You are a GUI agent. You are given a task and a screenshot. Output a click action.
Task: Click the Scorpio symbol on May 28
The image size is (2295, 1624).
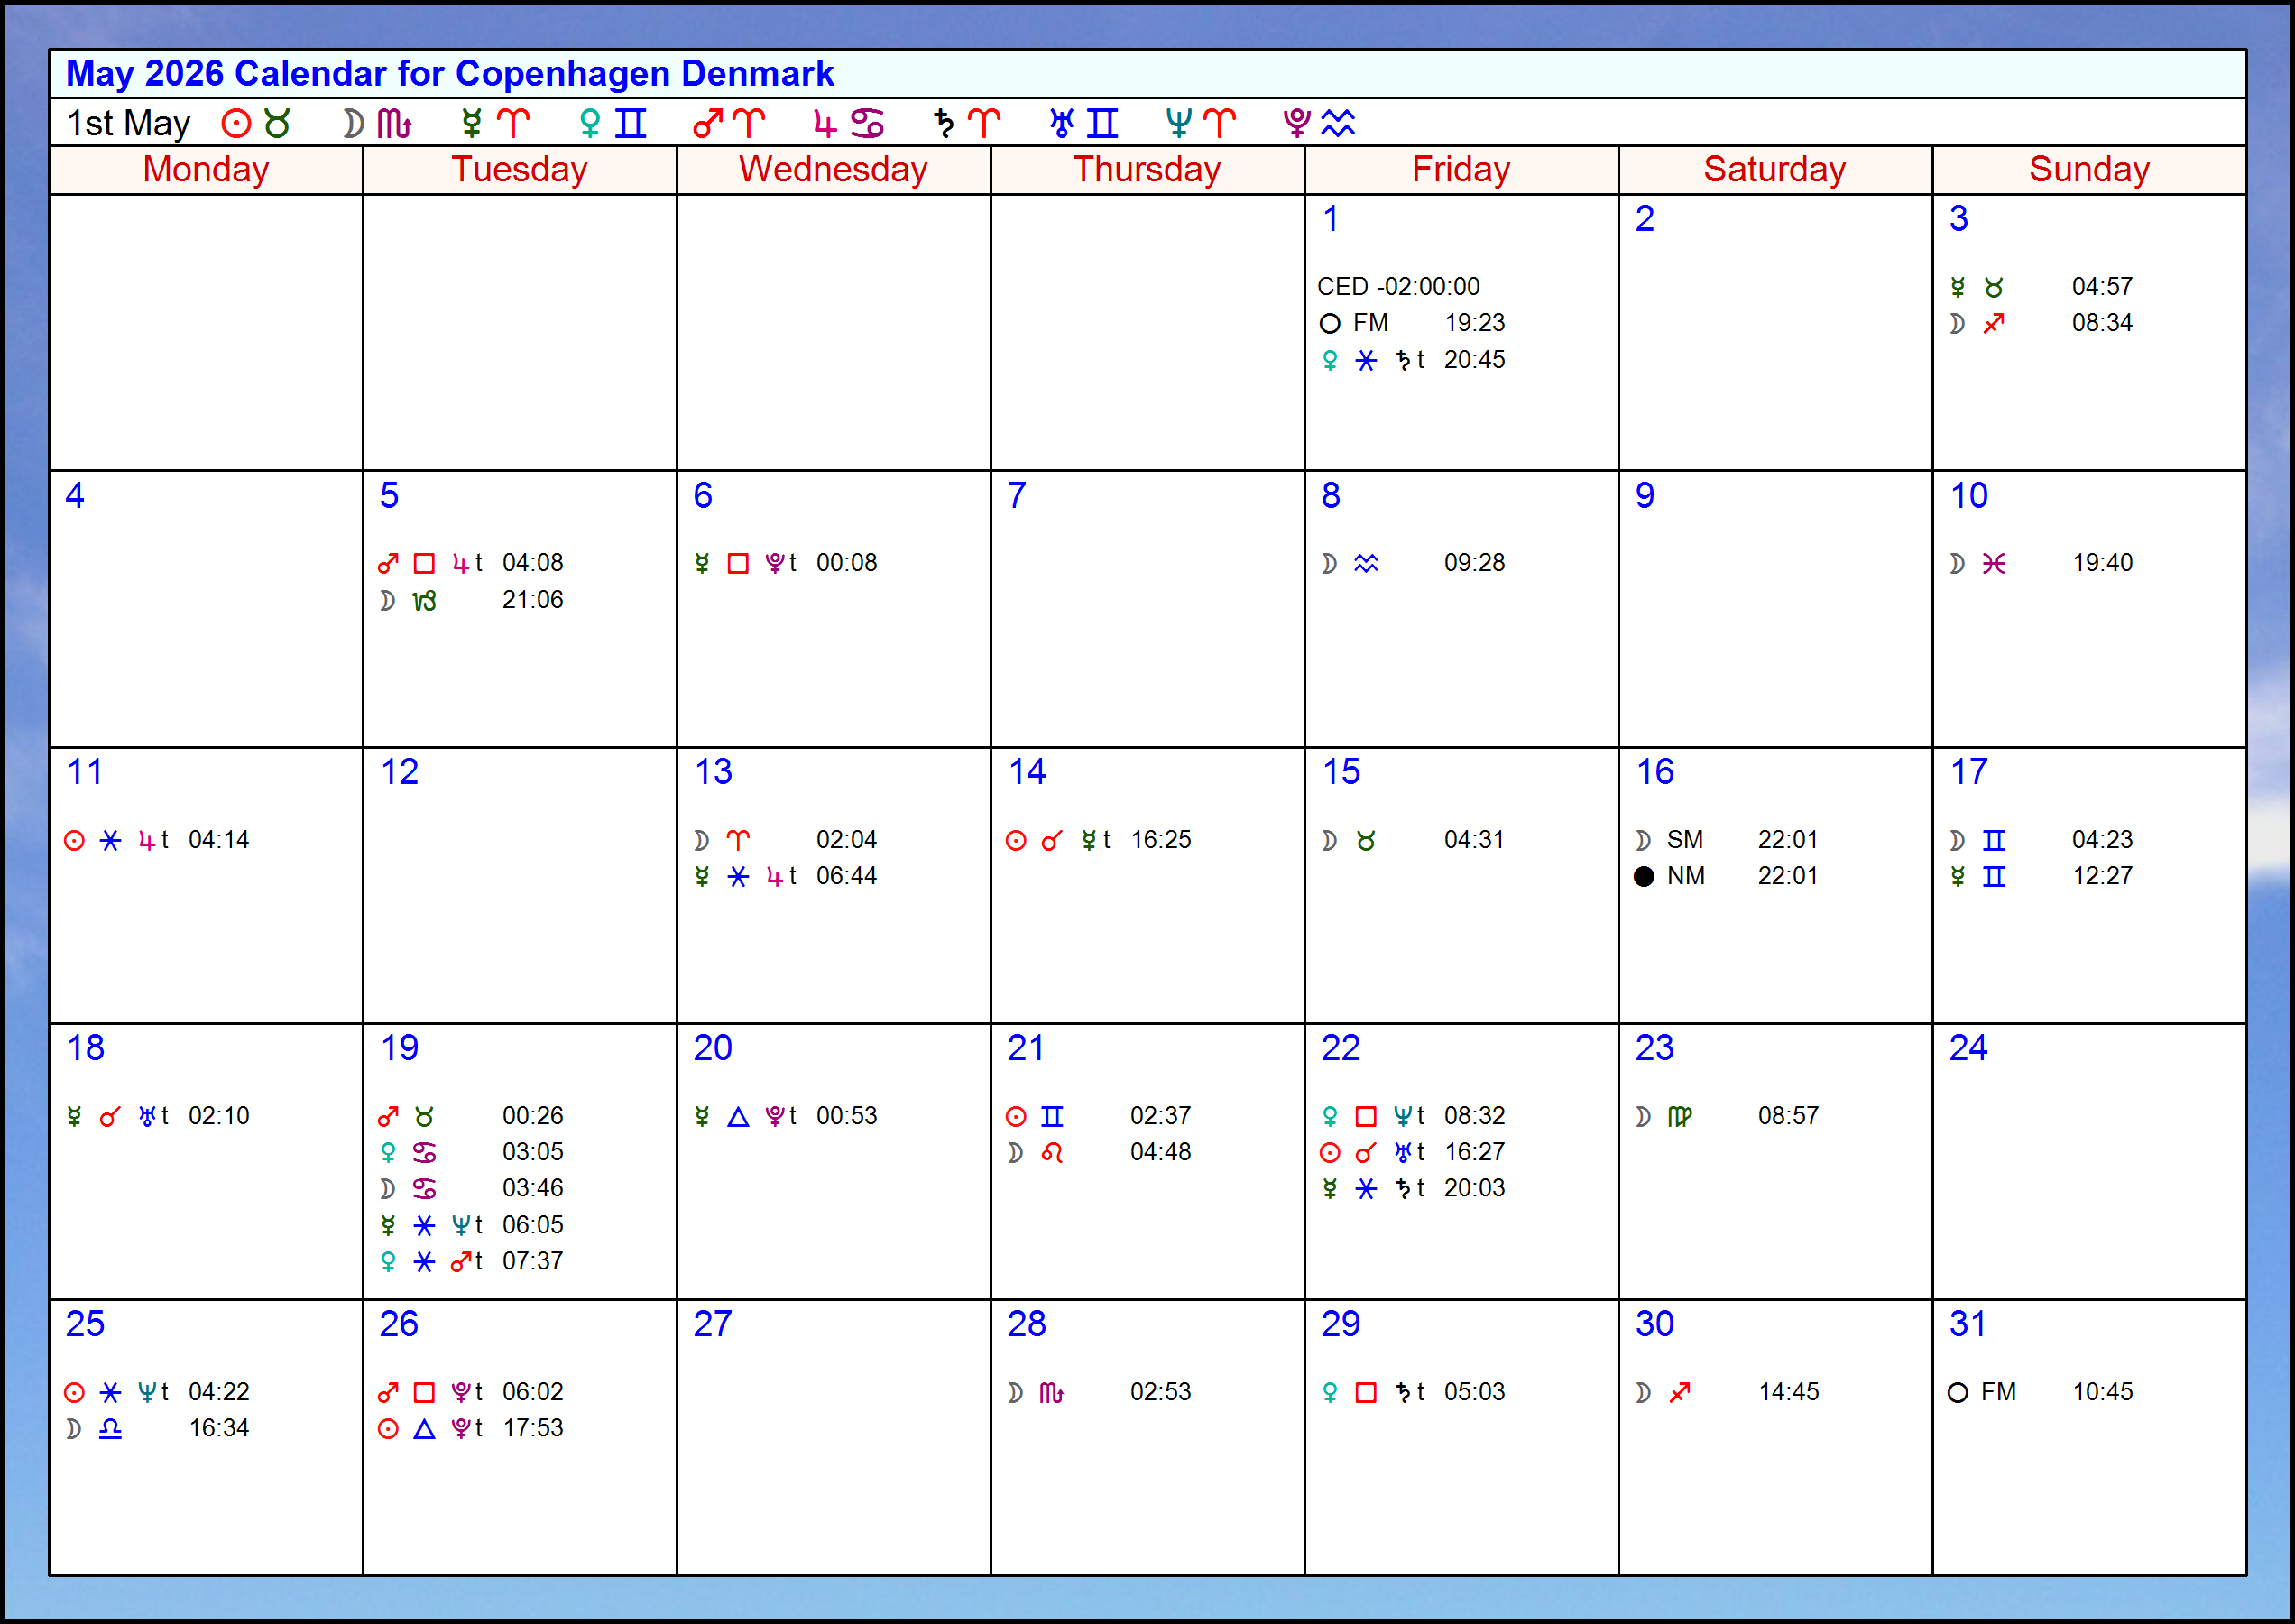(1051, 1393)
